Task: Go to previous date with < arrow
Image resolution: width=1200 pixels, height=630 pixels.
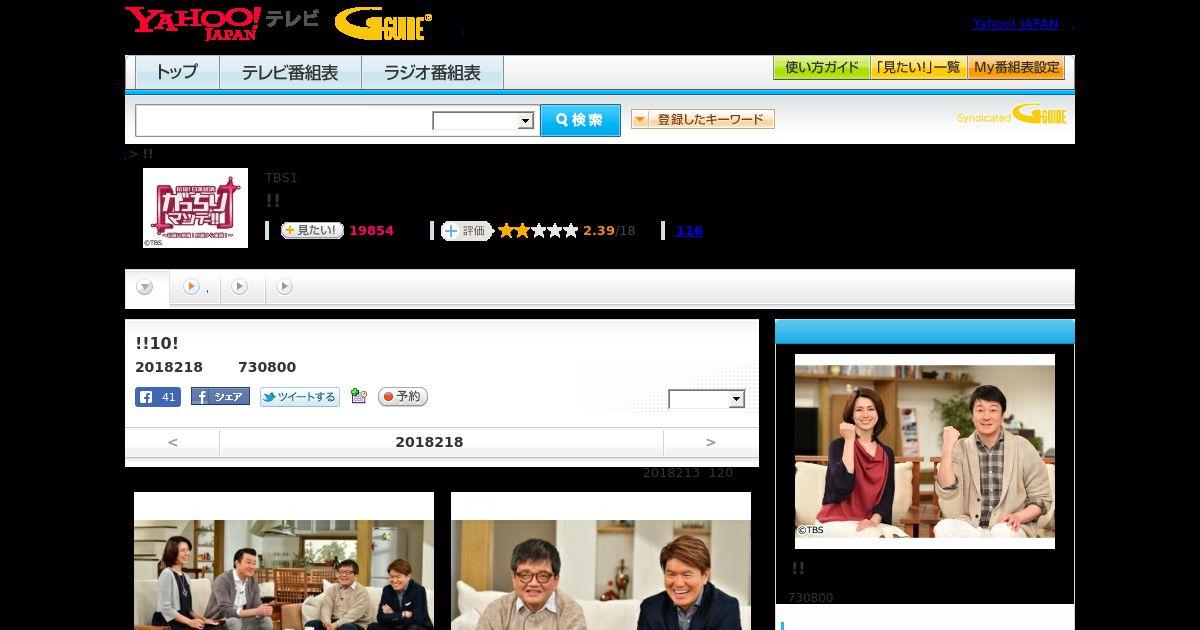Action: [x=173, y=442]
